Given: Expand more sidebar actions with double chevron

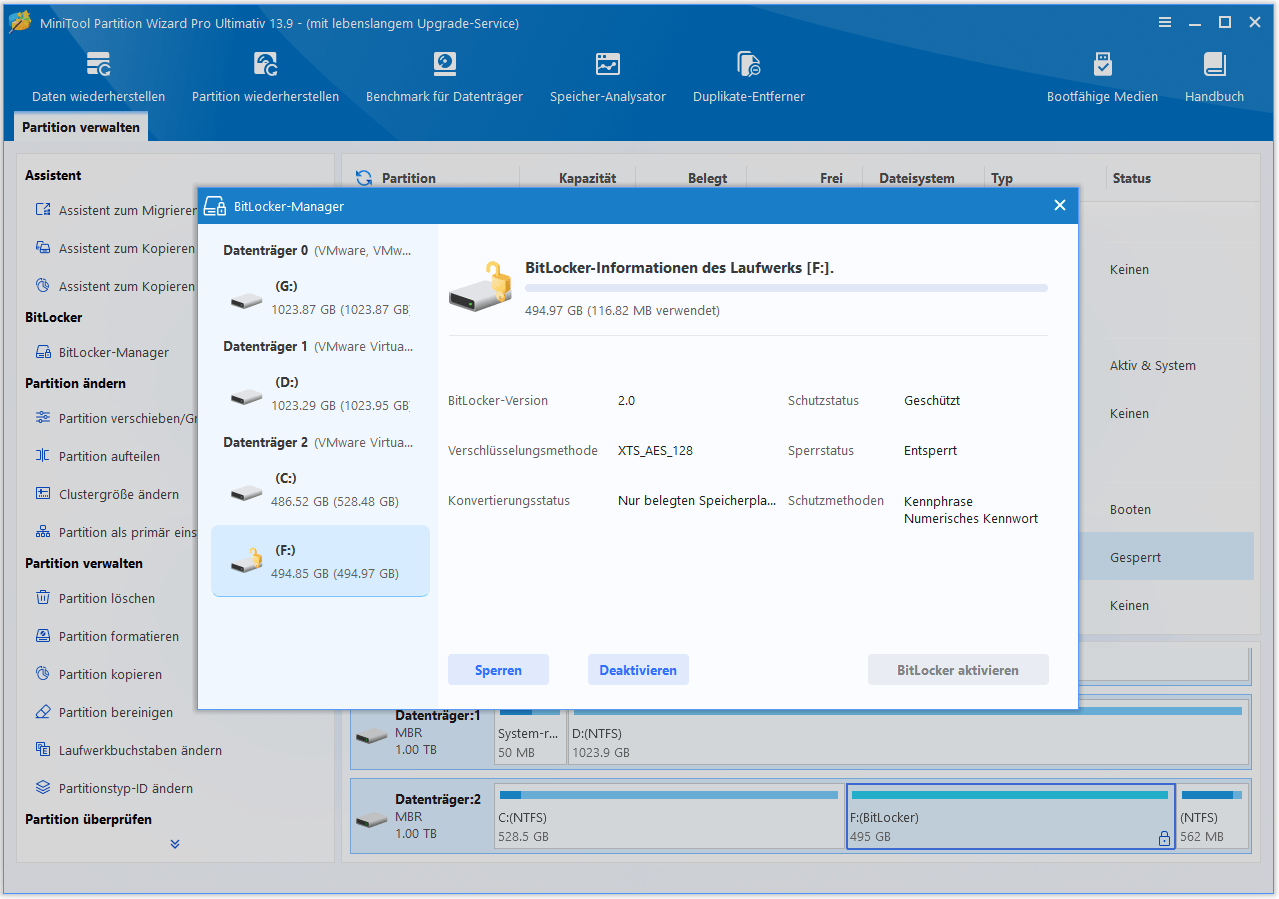Looking at the screenshot, I should [x=175, y=844].
